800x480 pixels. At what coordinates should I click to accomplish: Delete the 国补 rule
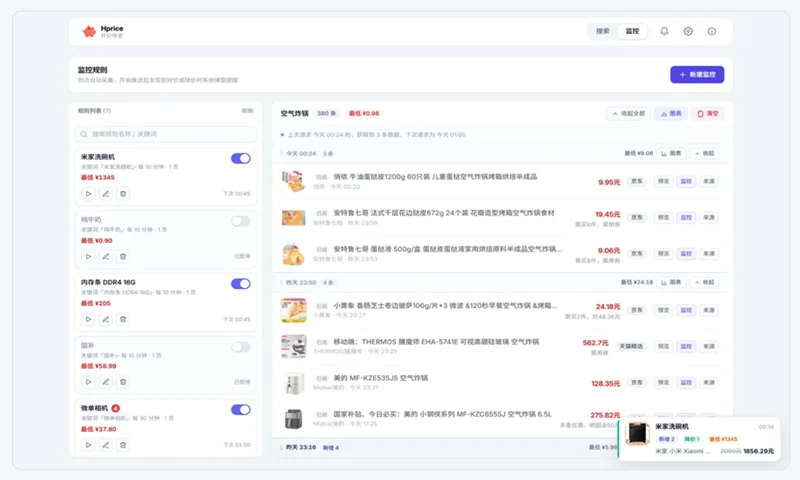tap(123, 382)
